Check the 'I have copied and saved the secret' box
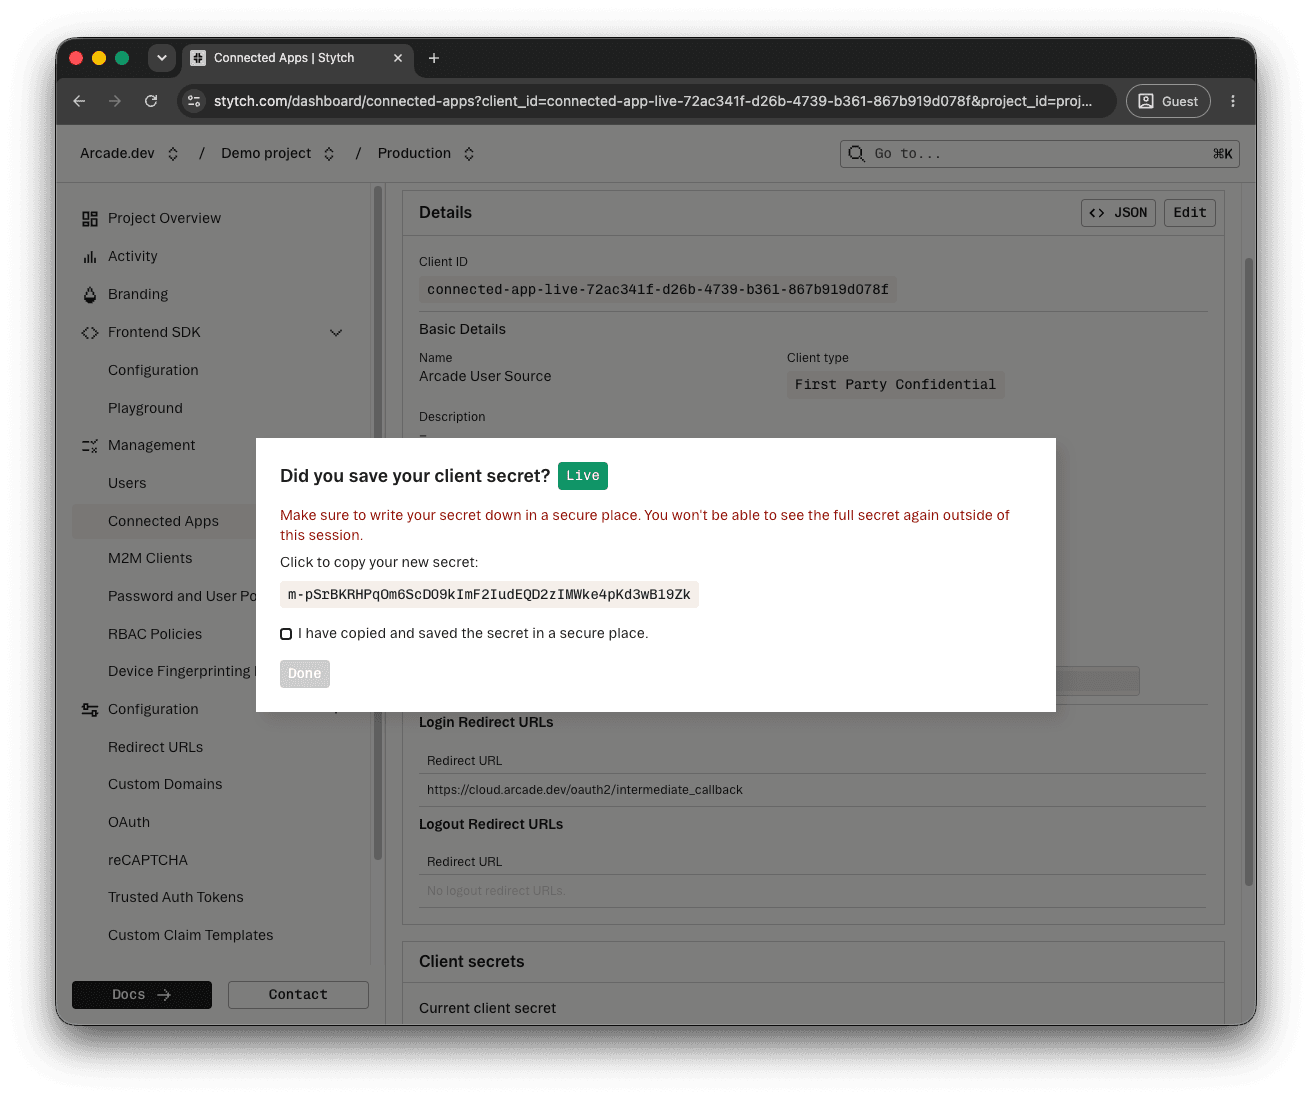Screen dimensions: 1312x1099 pyautogui.click(x=286, y=634)
